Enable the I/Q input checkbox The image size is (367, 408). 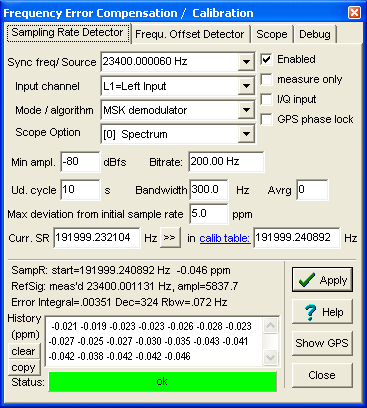click(266, 99)
